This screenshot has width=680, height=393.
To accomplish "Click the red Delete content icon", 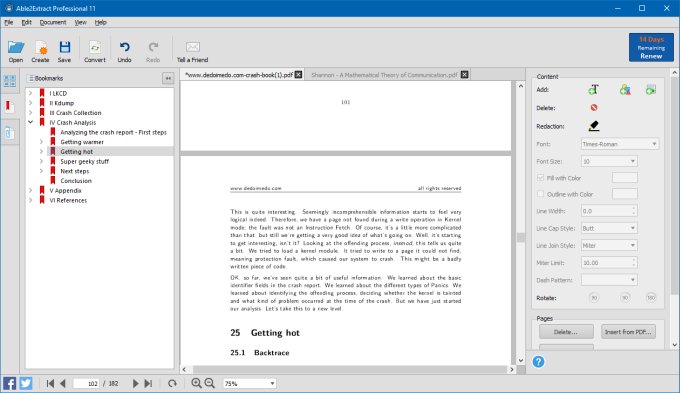I will (594, 108).
